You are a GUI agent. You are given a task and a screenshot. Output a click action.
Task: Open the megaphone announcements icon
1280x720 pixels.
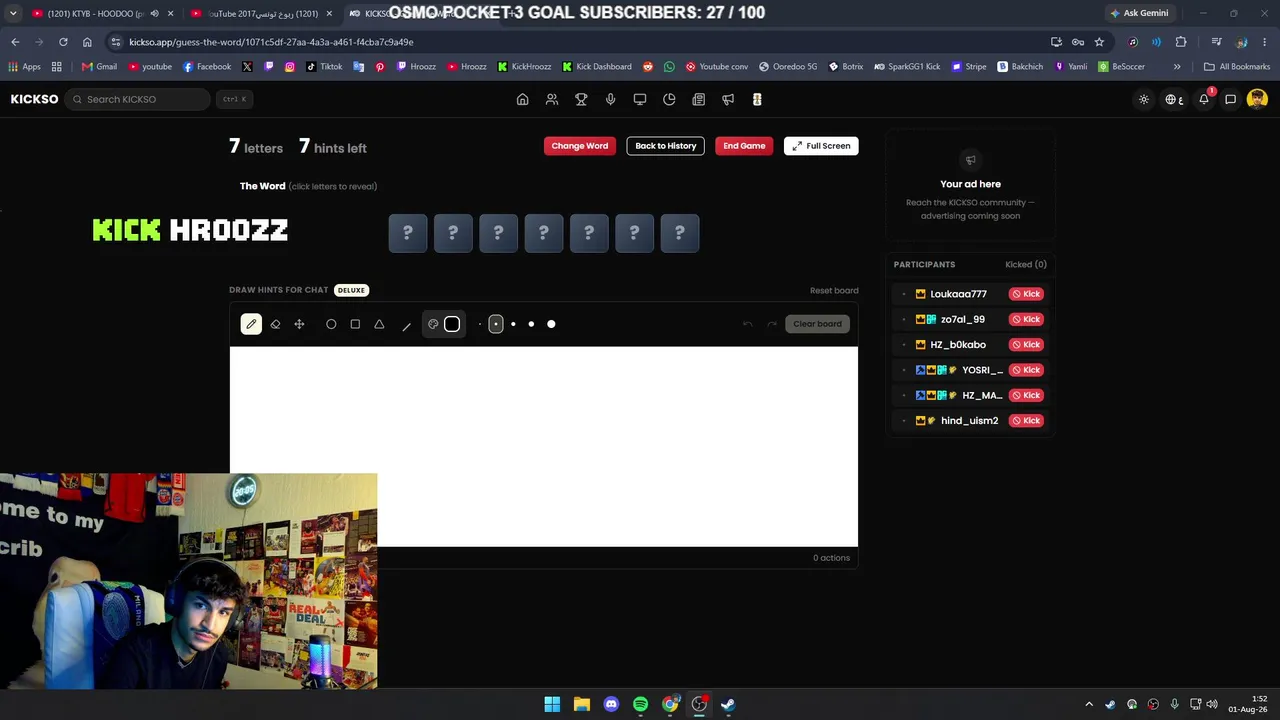click(x=728, y=99)
